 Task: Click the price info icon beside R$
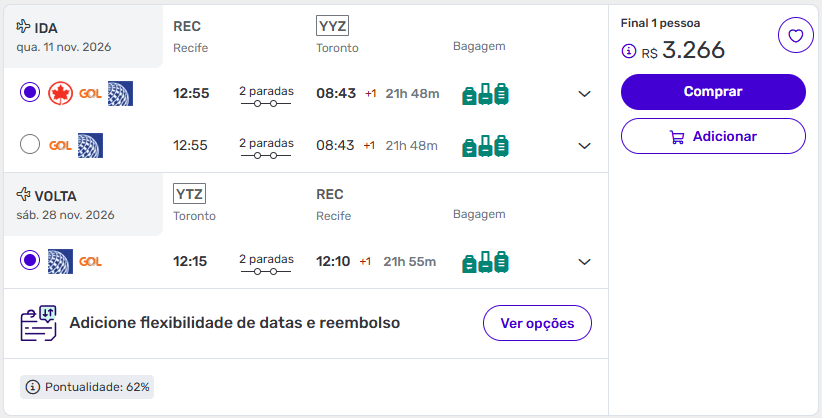tap(629, 51)
